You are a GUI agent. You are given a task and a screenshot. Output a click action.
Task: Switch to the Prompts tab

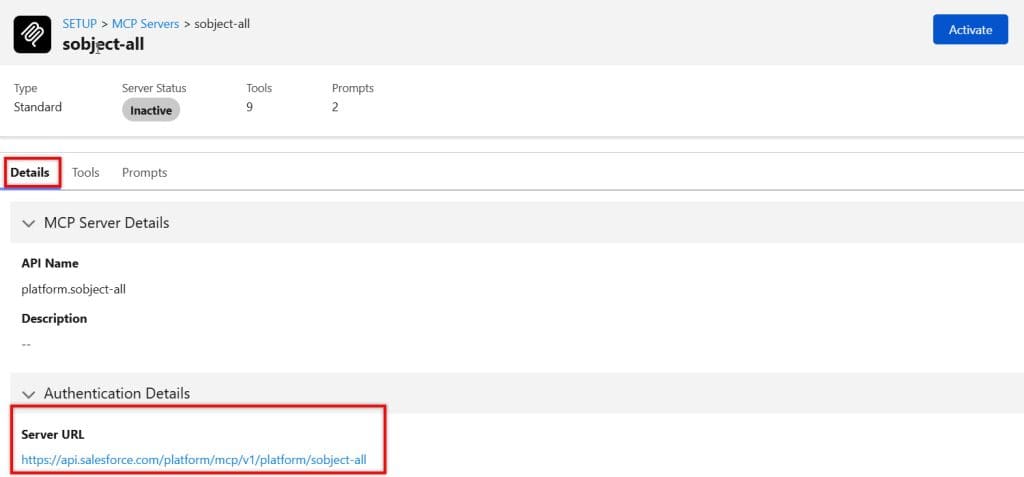point(144,173)
